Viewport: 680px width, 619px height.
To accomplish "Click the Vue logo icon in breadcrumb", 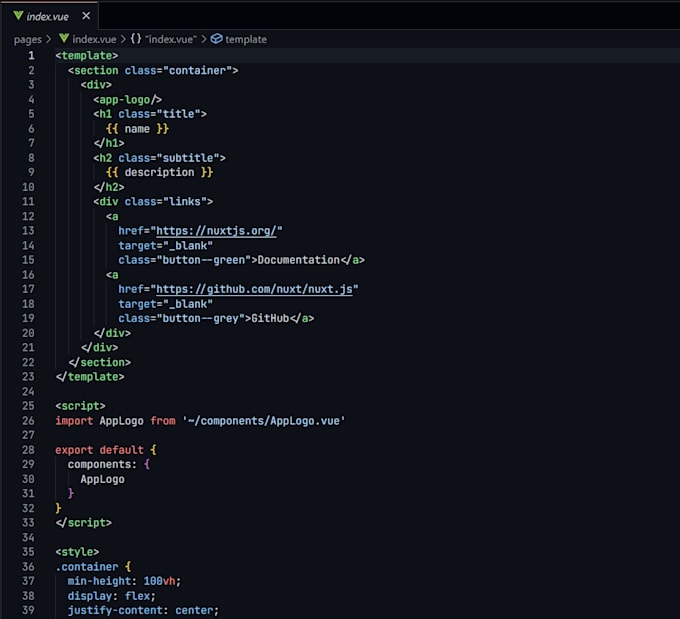I will (64, 39).
